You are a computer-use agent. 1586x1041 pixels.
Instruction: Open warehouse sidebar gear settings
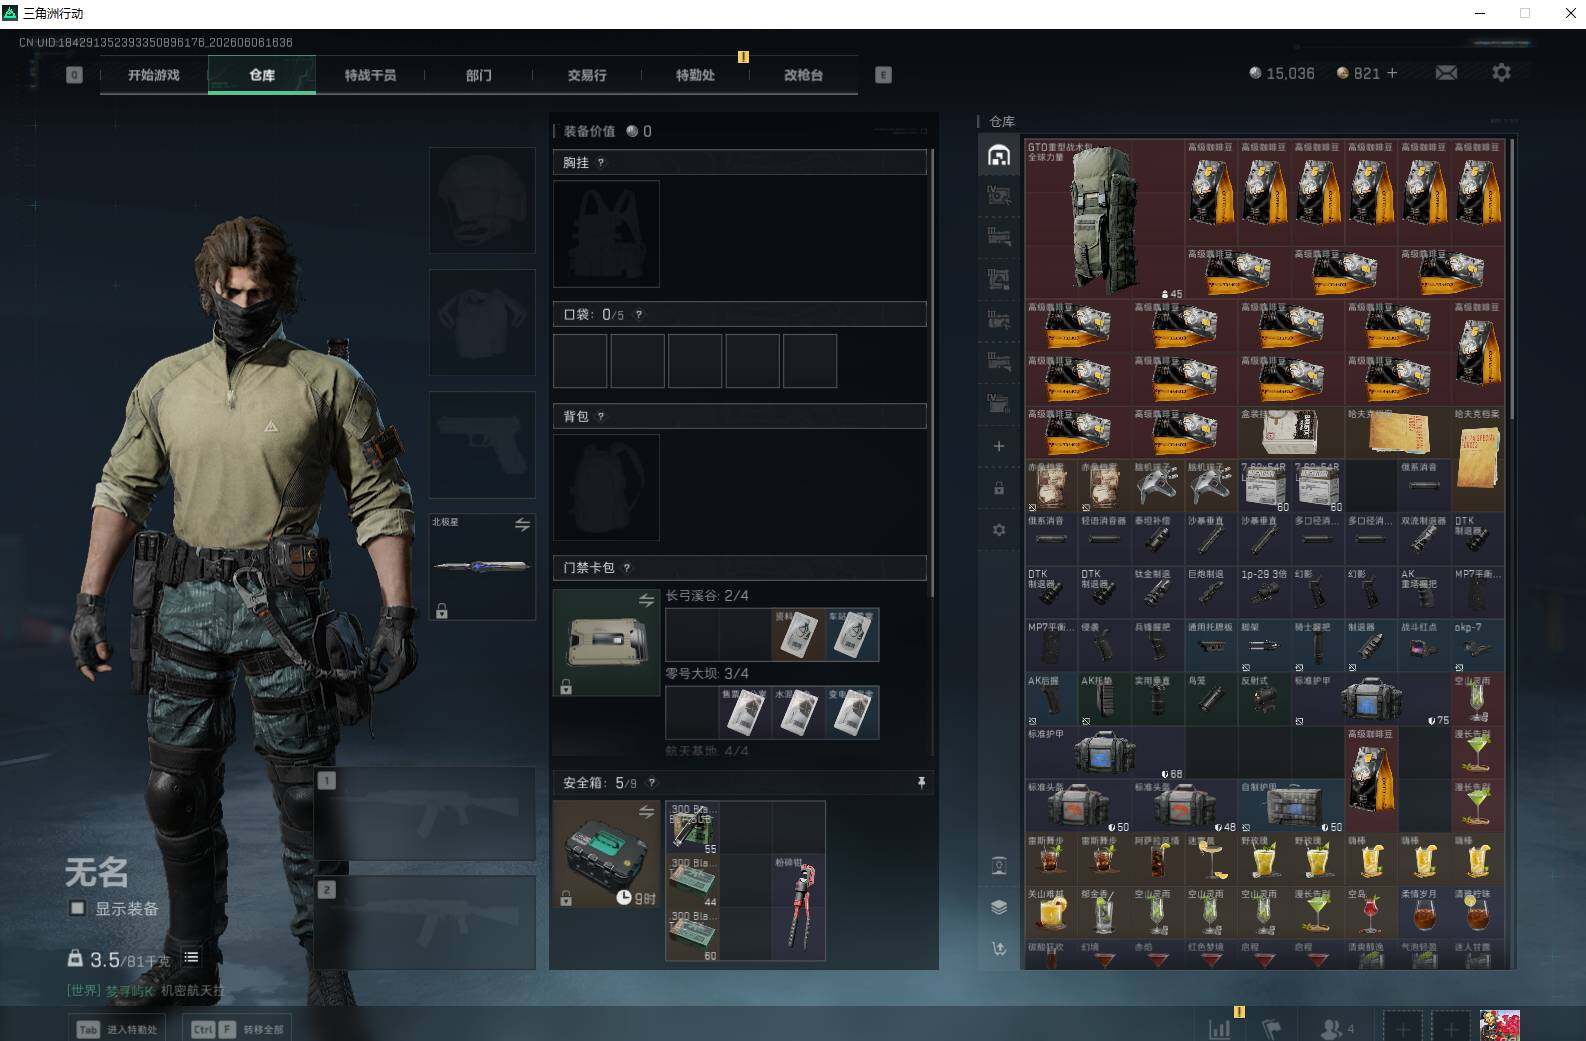(x=999, y=530)
